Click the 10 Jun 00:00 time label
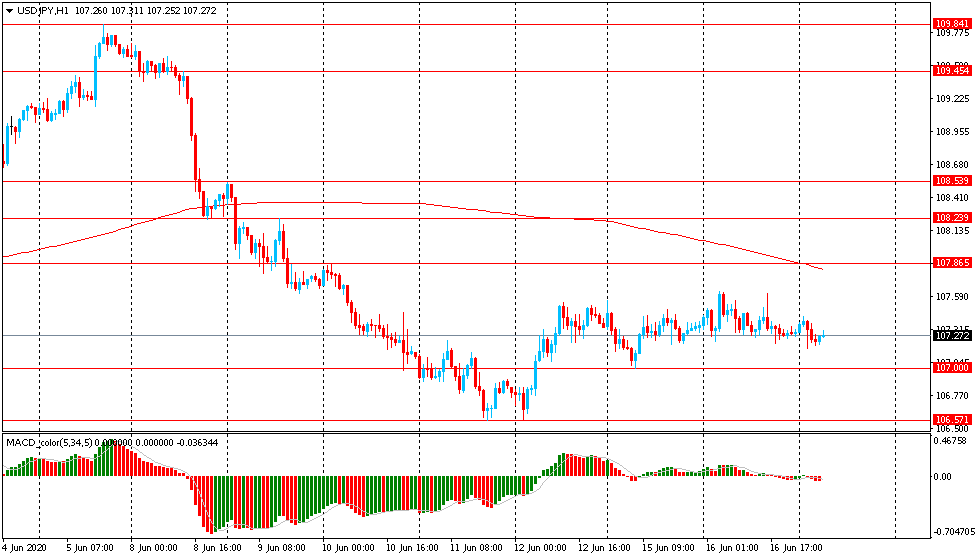Image resolution: width=976 pixels, height=559 pixels. click(x=348, y=548)
